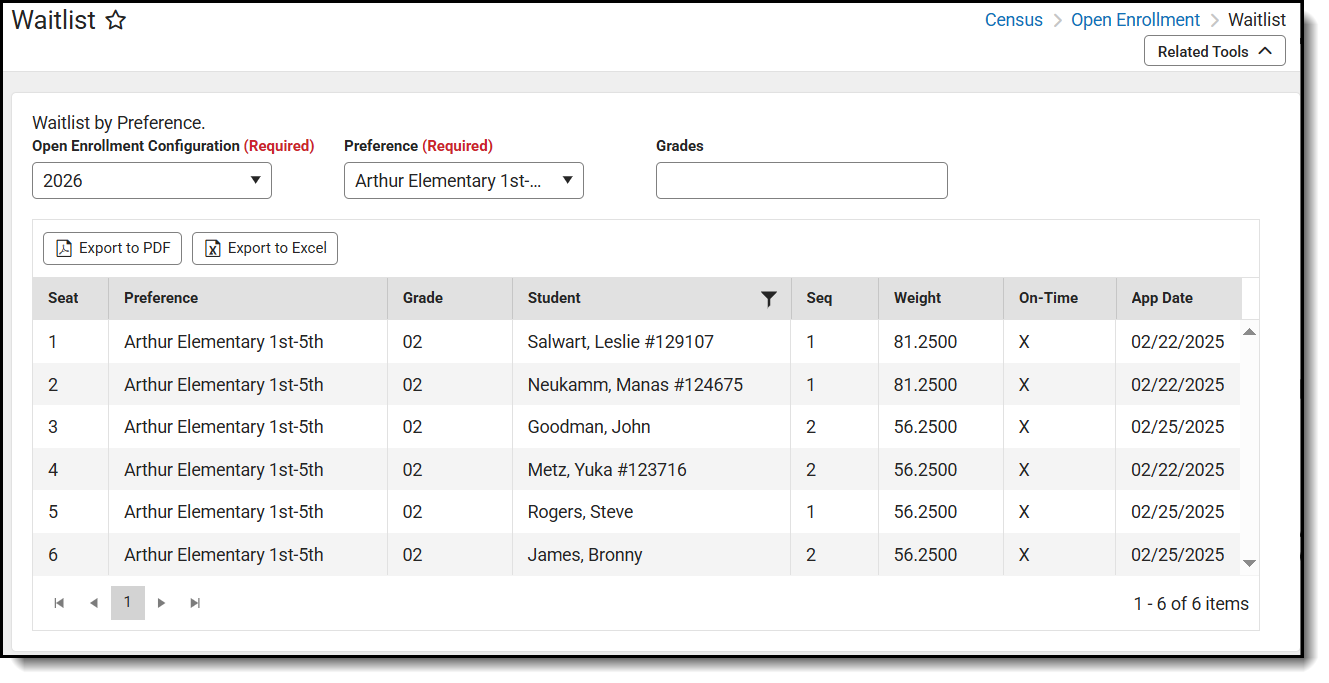Open the Open Enrollment breadcrumb link
This screenshot has width=1329, height=683.
(x=1136, y=20)
